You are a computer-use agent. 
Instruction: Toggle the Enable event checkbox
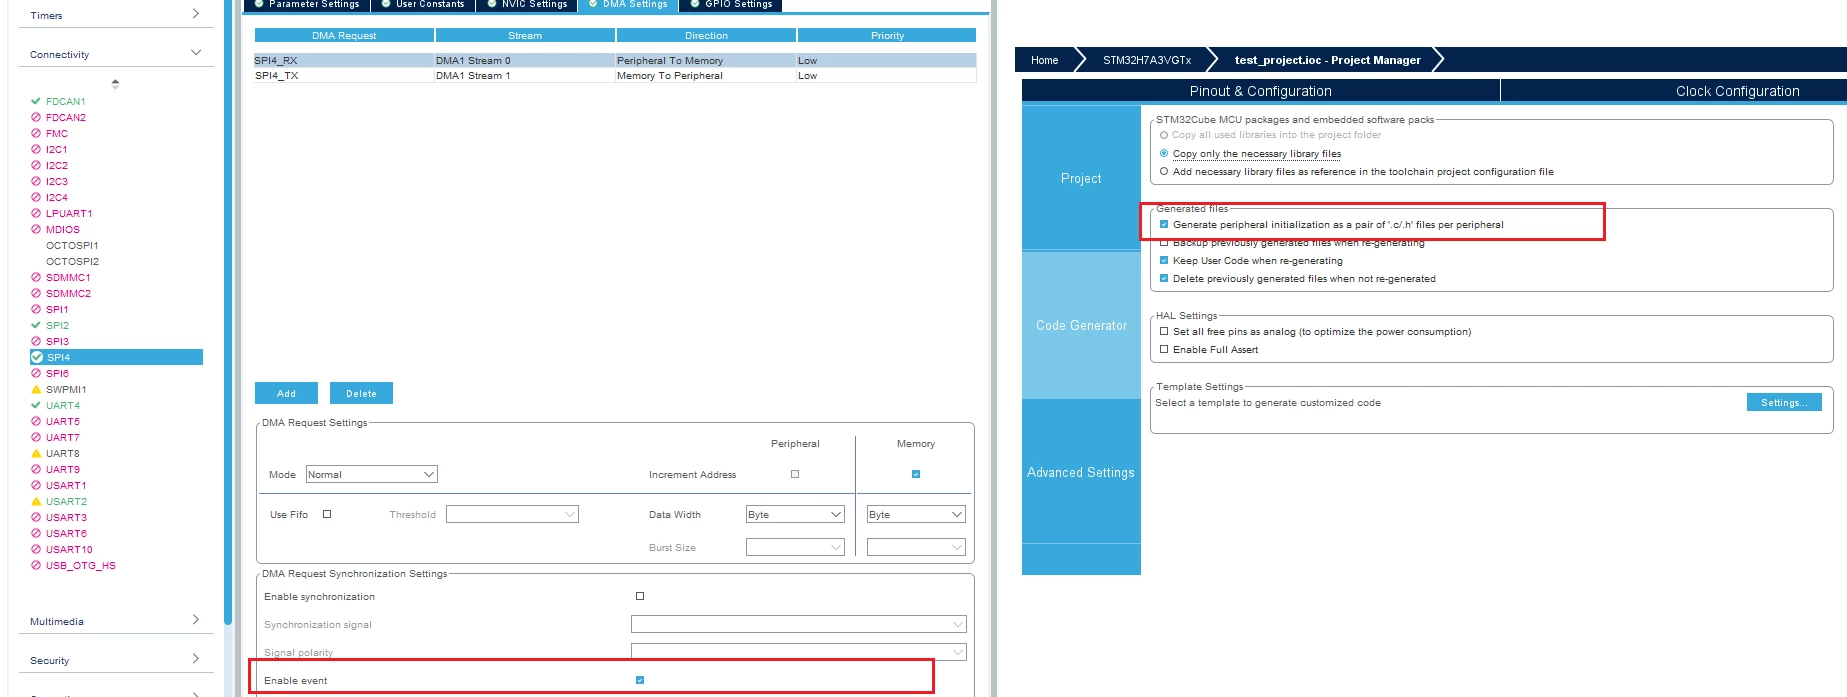coord(640,680)
